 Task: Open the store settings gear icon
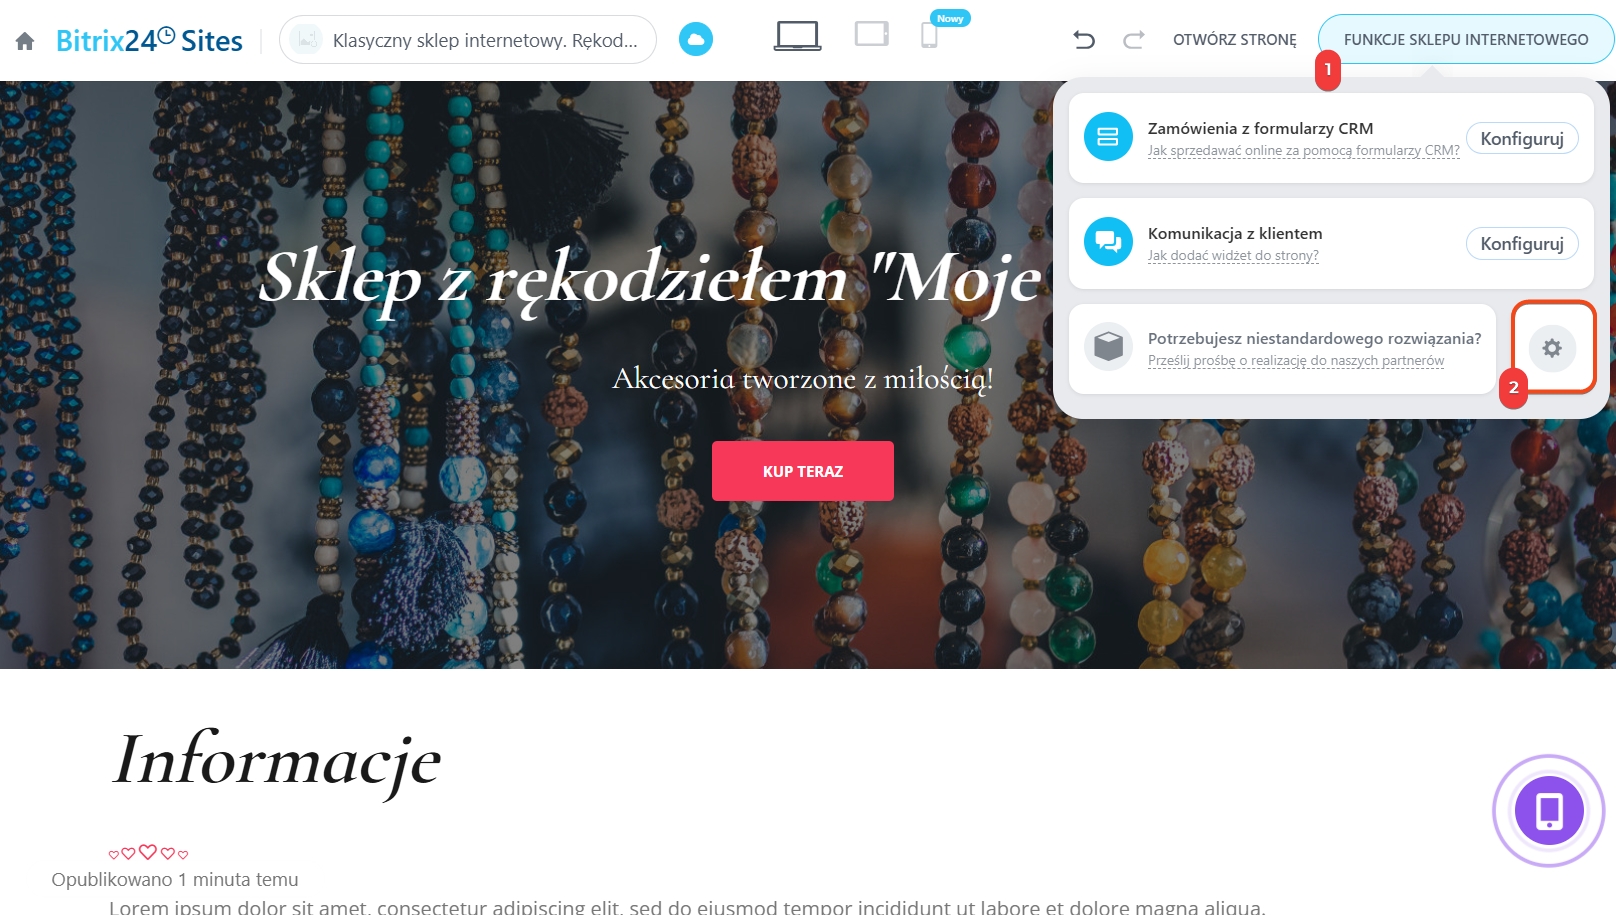click(1552, 348)
